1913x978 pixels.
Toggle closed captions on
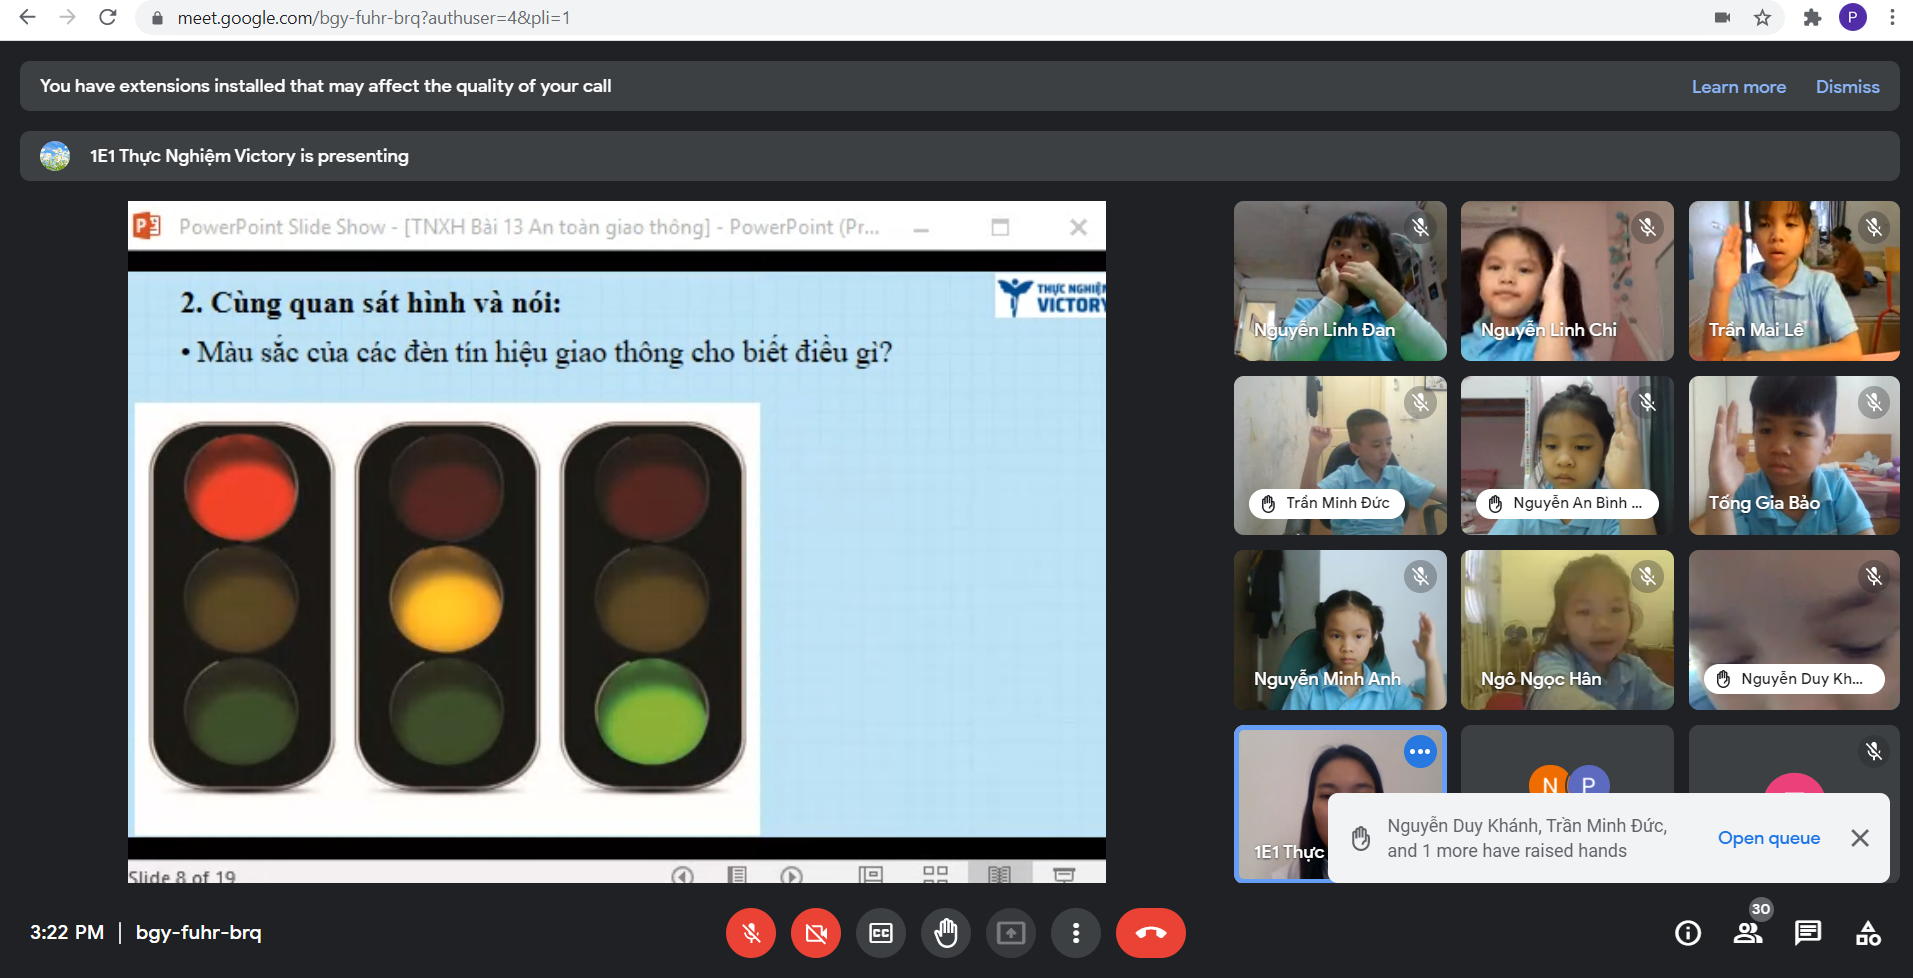click(881, 933)
